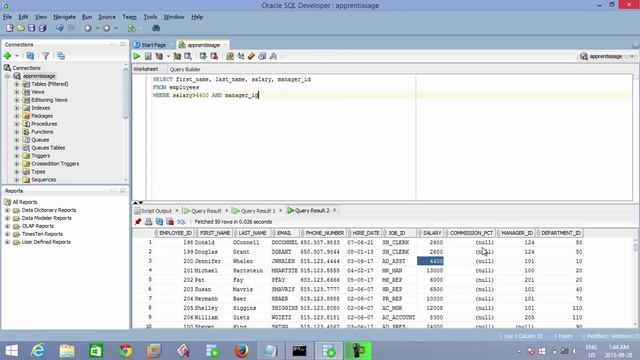Open the connection dropdown labeled apprentissage
This screenshot has width=640, height=360.
pyautogui.click(x=607, y=56)
